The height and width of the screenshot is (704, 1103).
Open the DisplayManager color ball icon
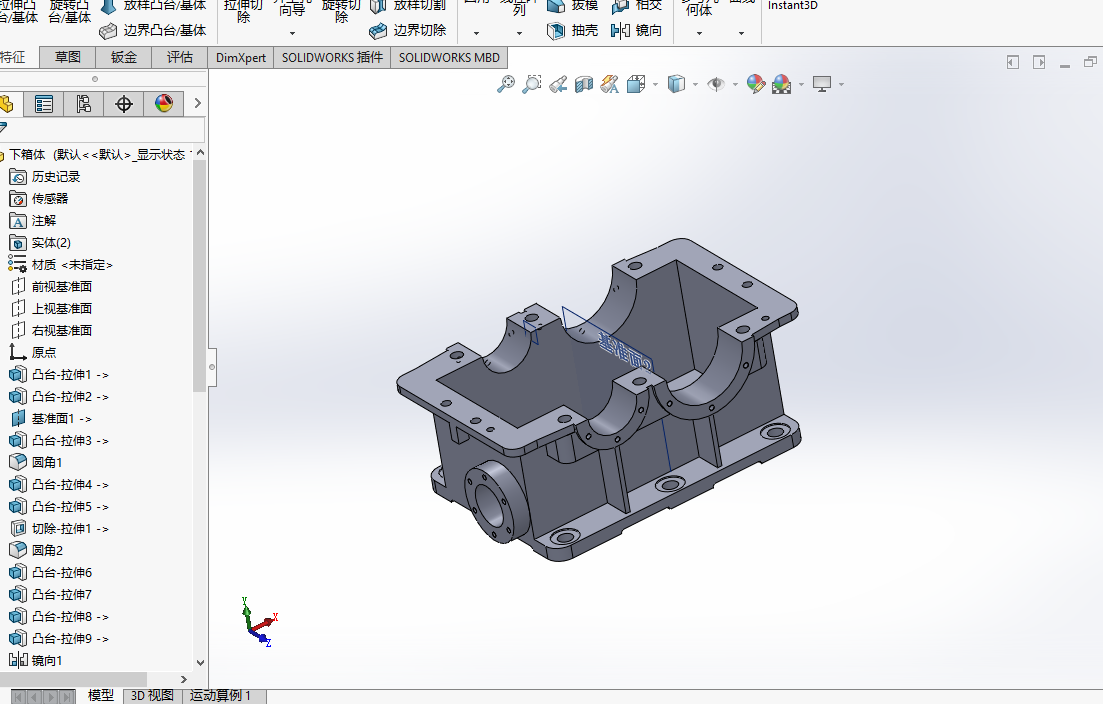tap(164, 105)
